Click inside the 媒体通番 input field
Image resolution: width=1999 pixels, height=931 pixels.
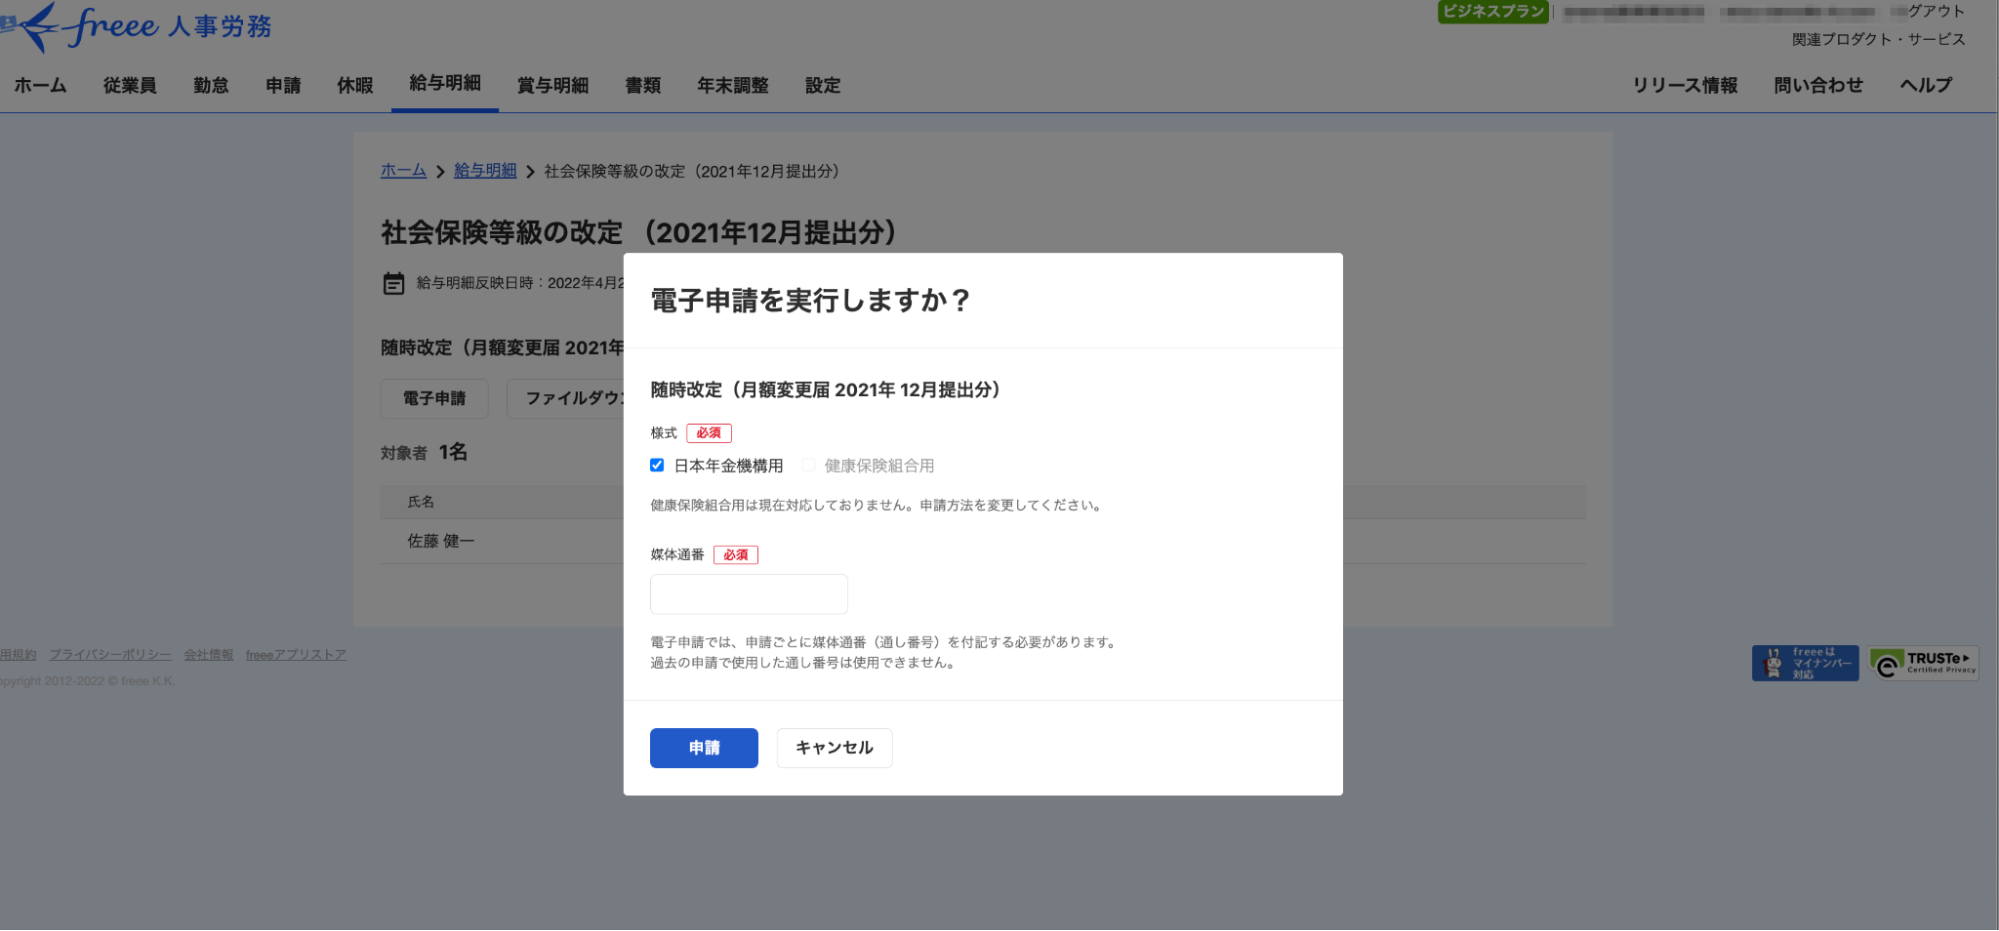(x=748, y=593)
